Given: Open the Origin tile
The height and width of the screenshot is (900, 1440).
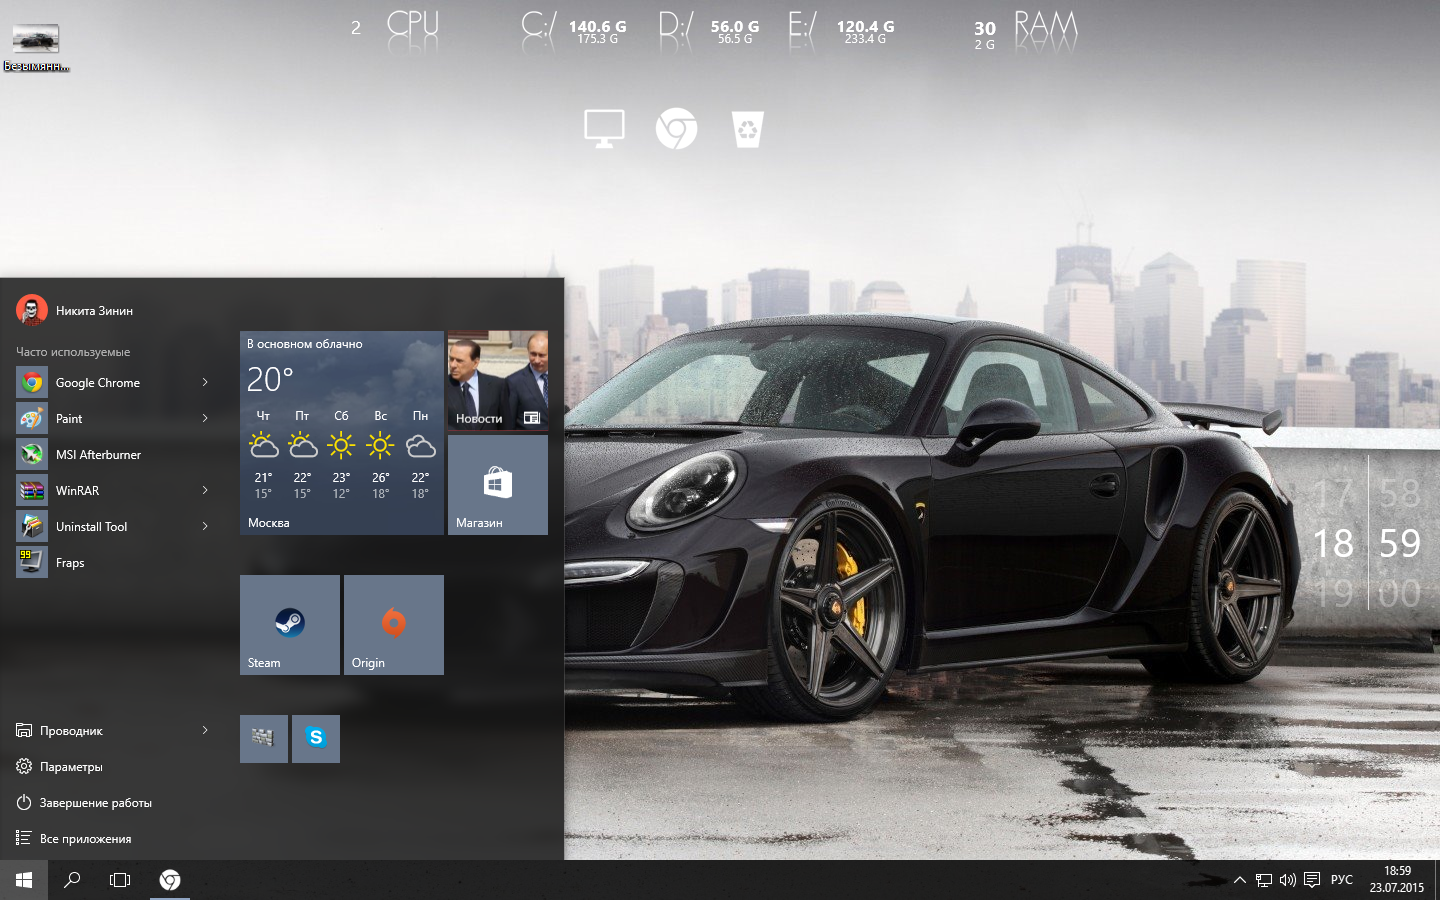Looking at the screenshot, I should (394, 625).
